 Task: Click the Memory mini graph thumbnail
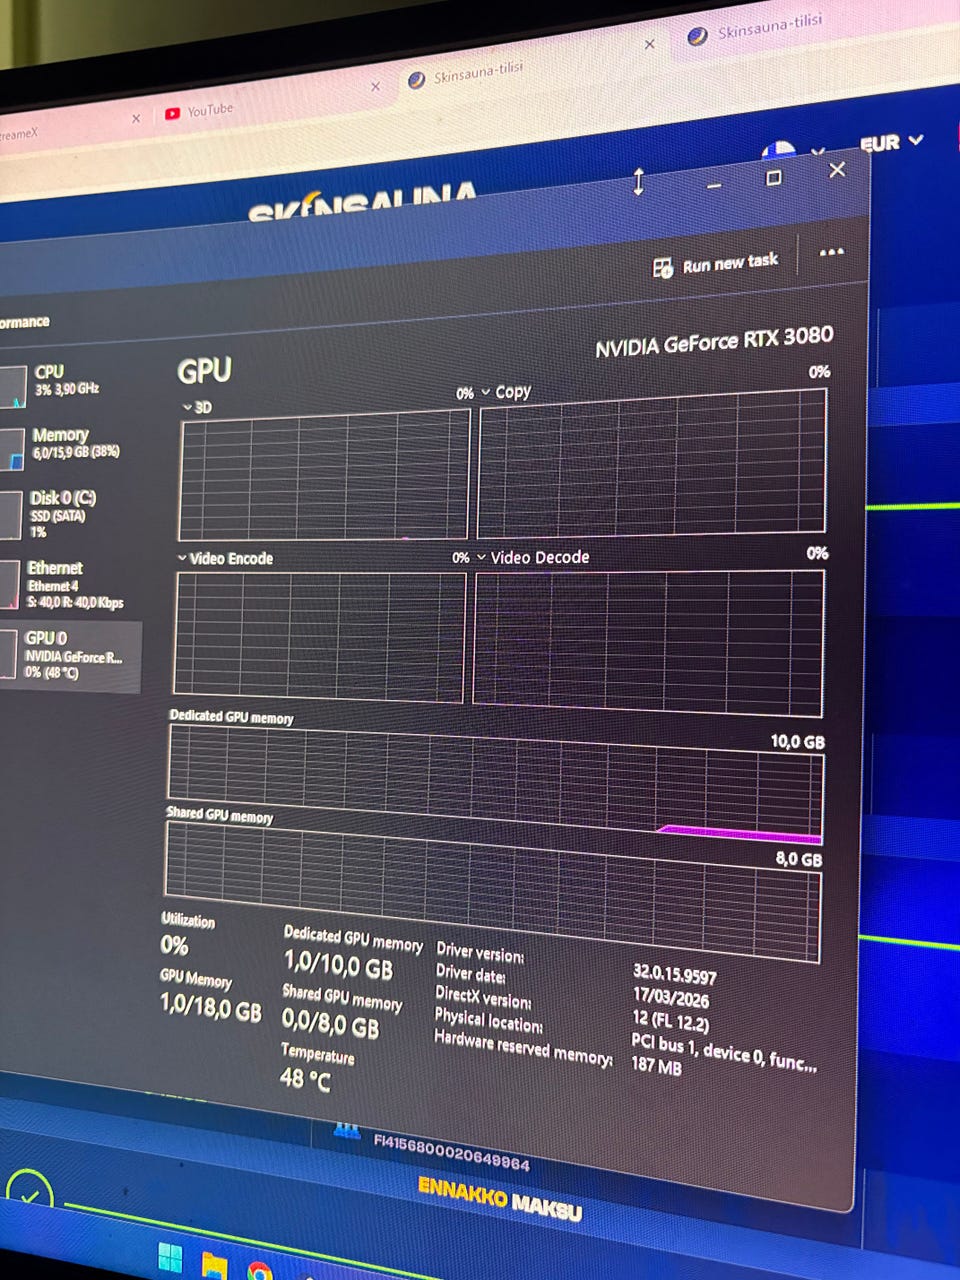coord(11,450)
